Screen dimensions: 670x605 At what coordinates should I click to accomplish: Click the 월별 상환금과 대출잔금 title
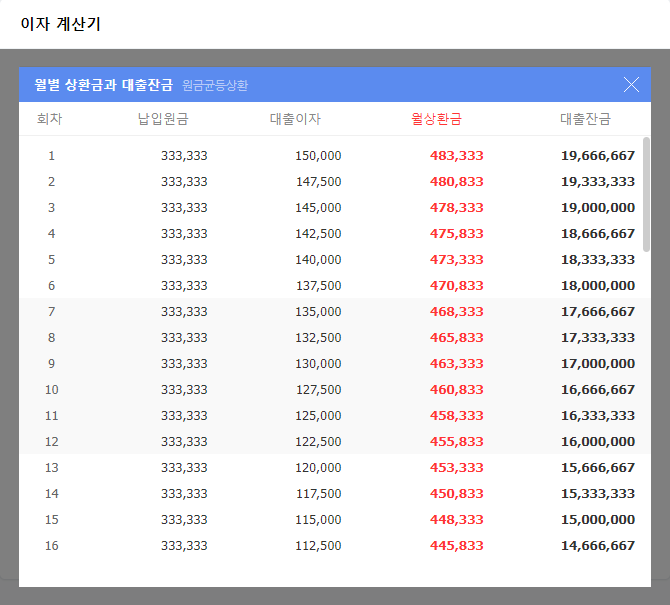[x=104, y=85]
